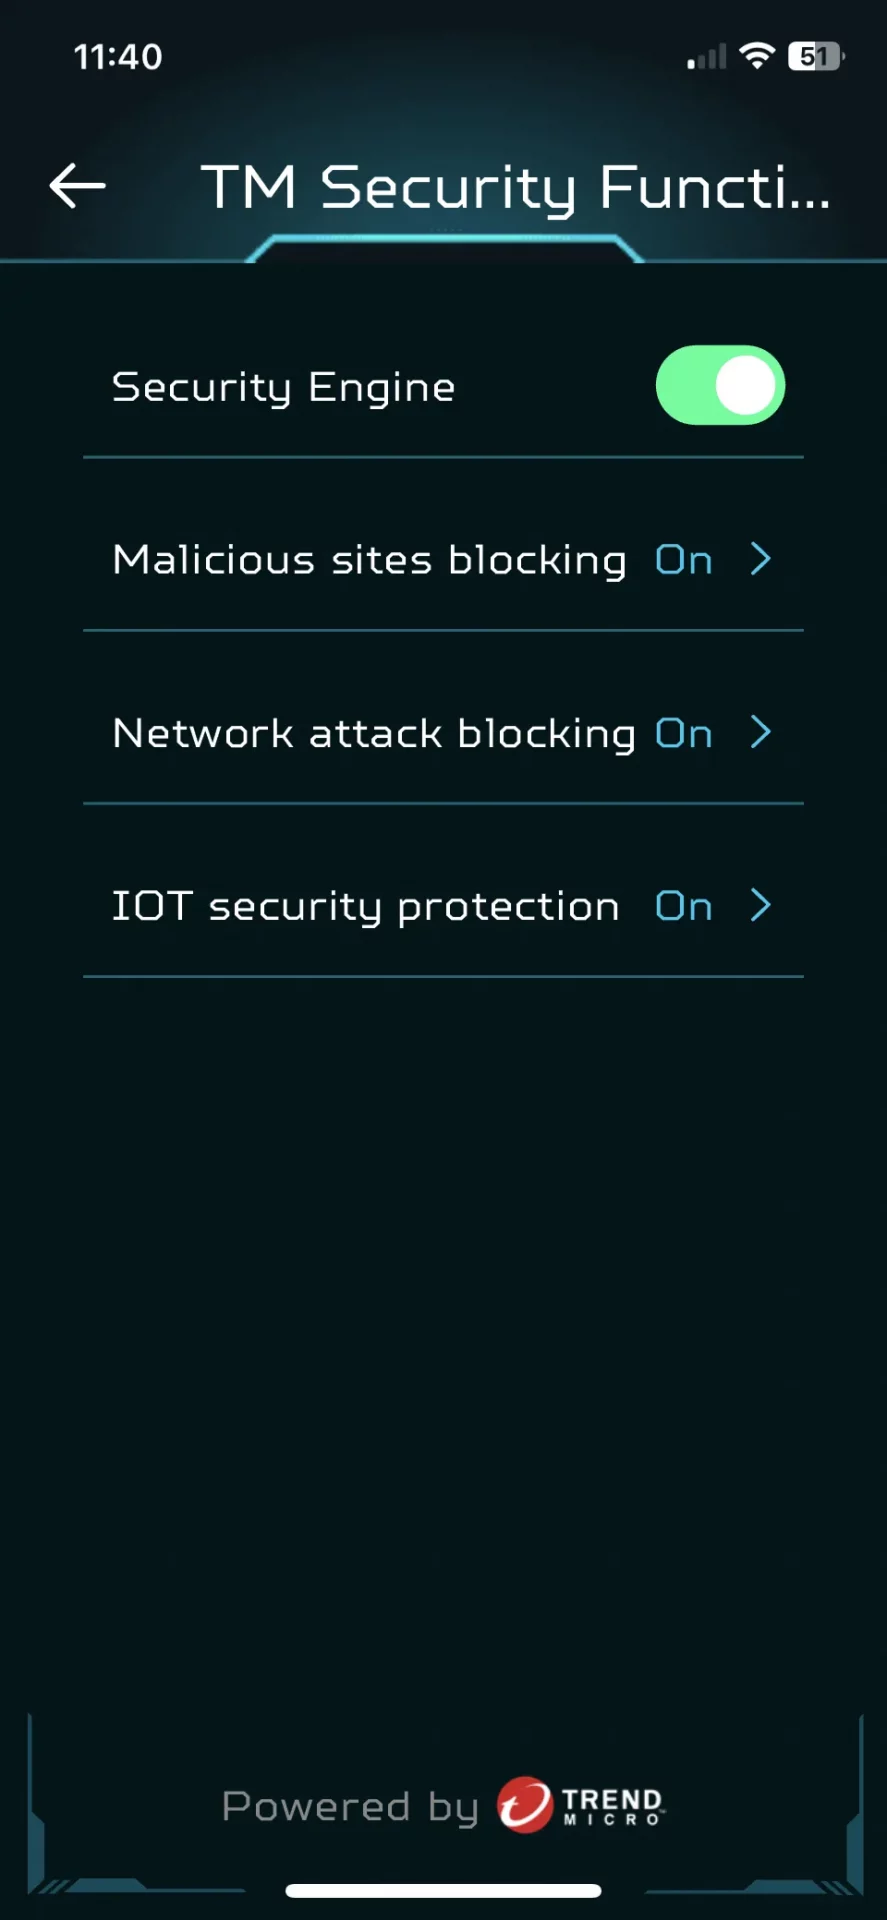
Task: Select Malicious sites blocking label
Action: click(x=369, y=560)
